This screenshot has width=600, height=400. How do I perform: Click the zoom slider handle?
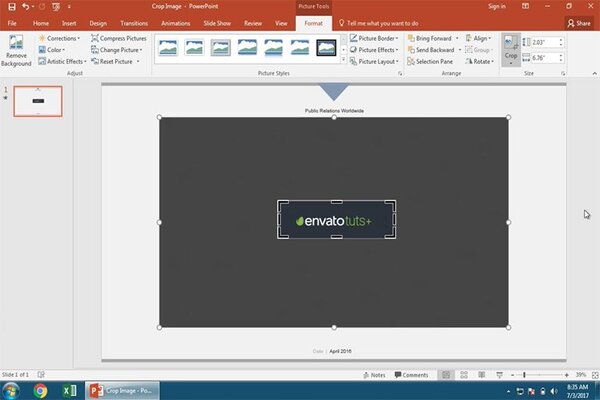click(524, 375)
